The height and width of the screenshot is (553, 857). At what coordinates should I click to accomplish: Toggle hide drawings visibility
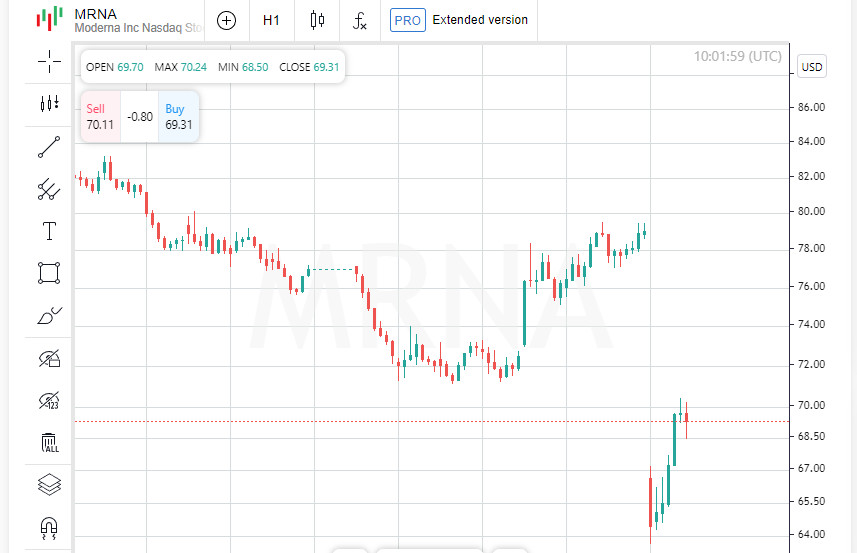(49, 358)
